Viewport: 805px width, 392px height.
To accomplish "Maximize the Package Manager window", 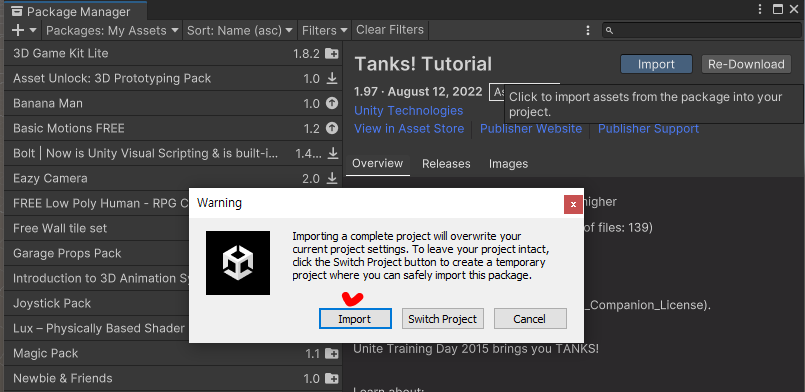I will (x=778, y=9).
